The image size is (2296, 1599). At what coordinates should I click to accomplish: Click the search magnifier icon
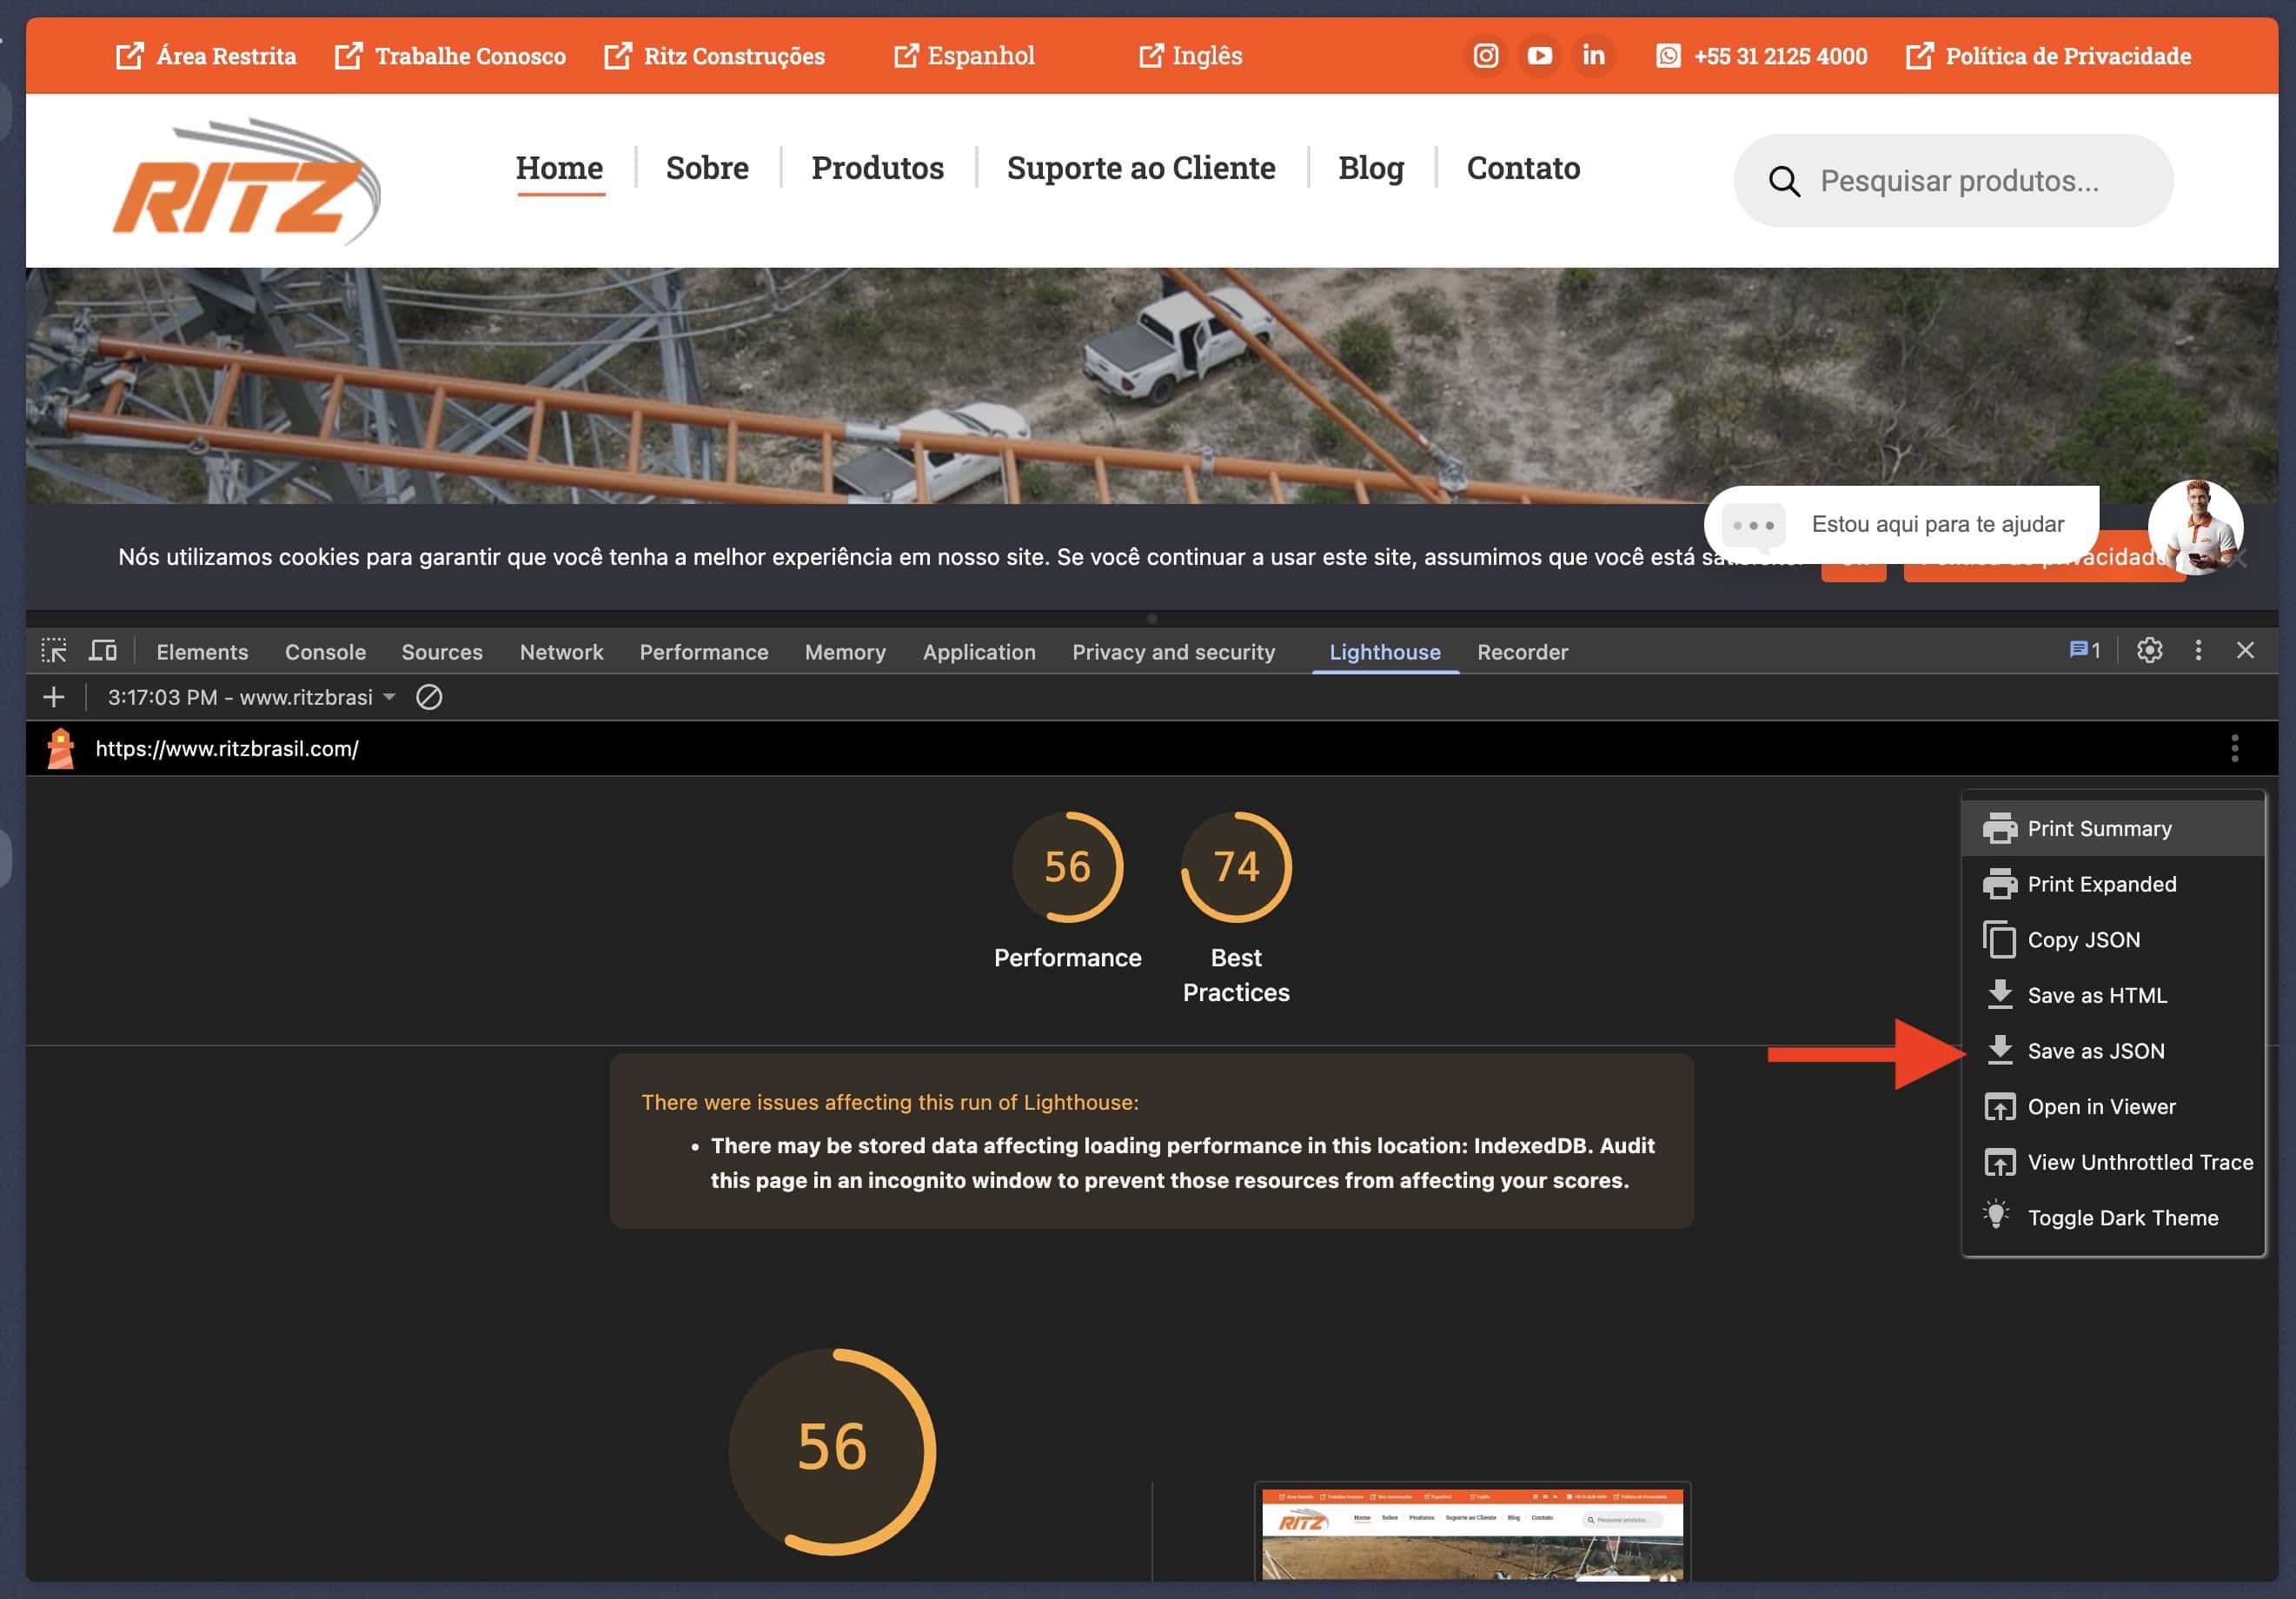click(x=1784, y=181)
